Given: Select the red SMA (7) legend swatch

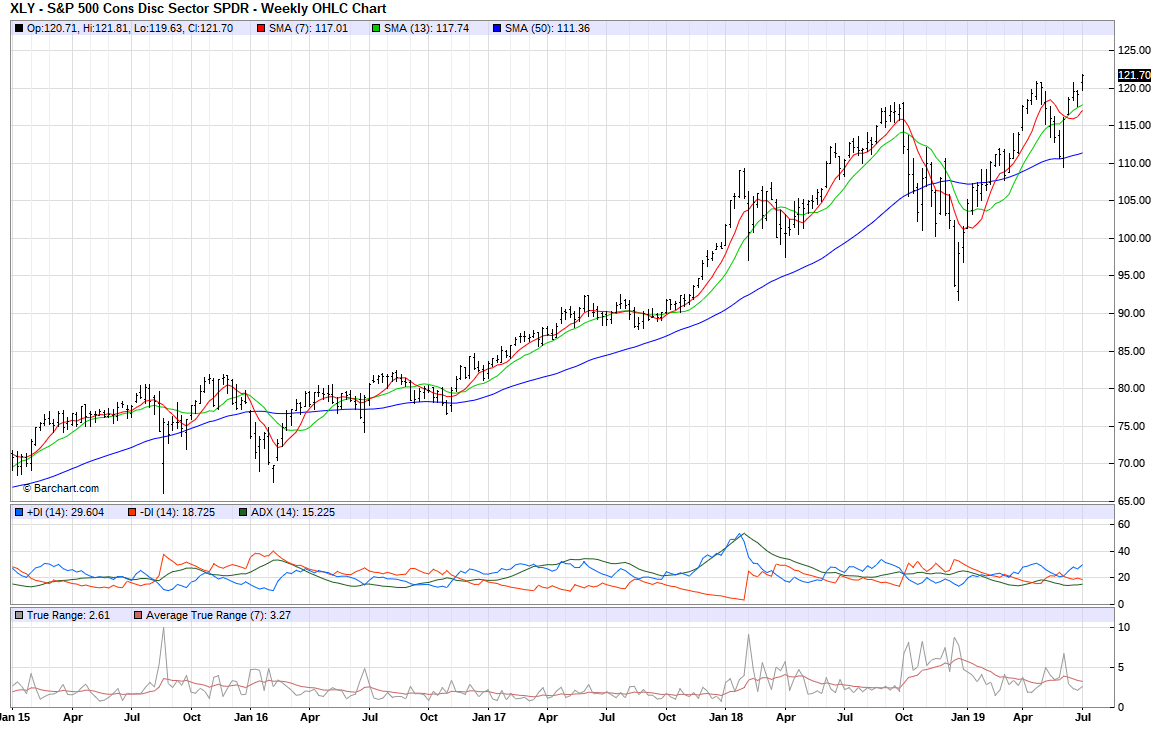Looking at the screenshot, I should point(261,29).
